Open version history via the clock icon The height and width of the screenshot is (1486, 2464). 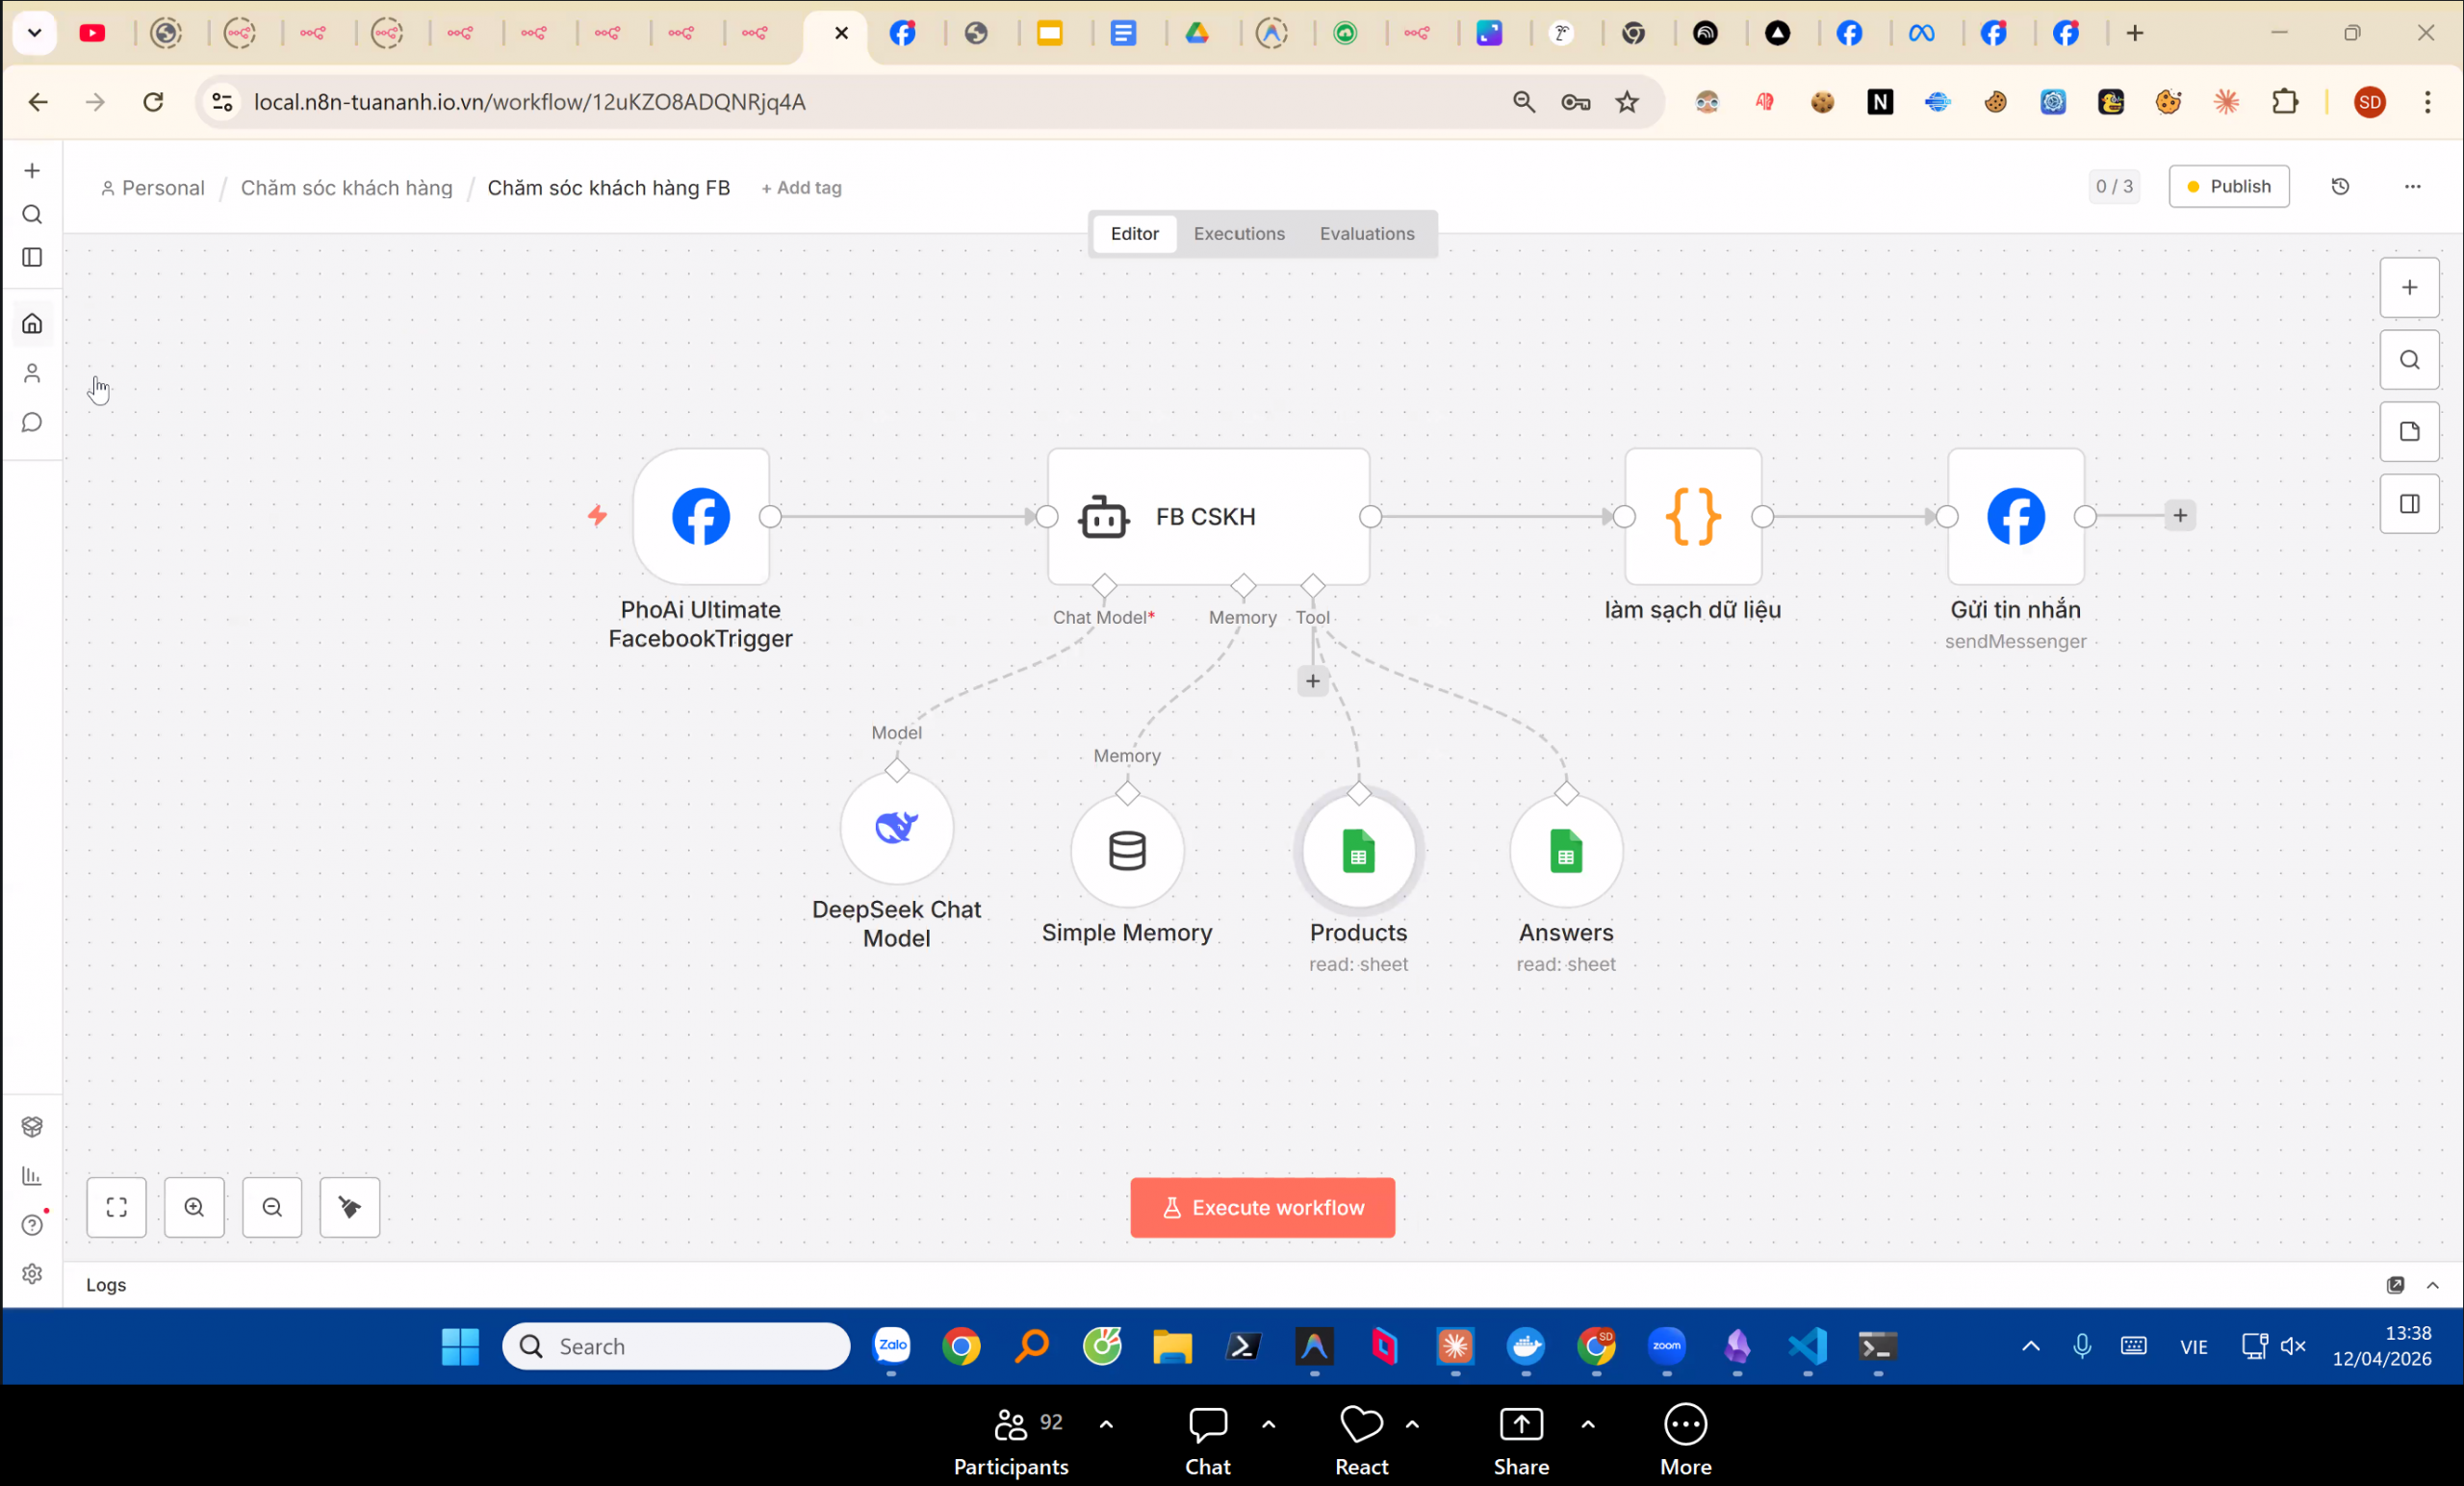2341,187
